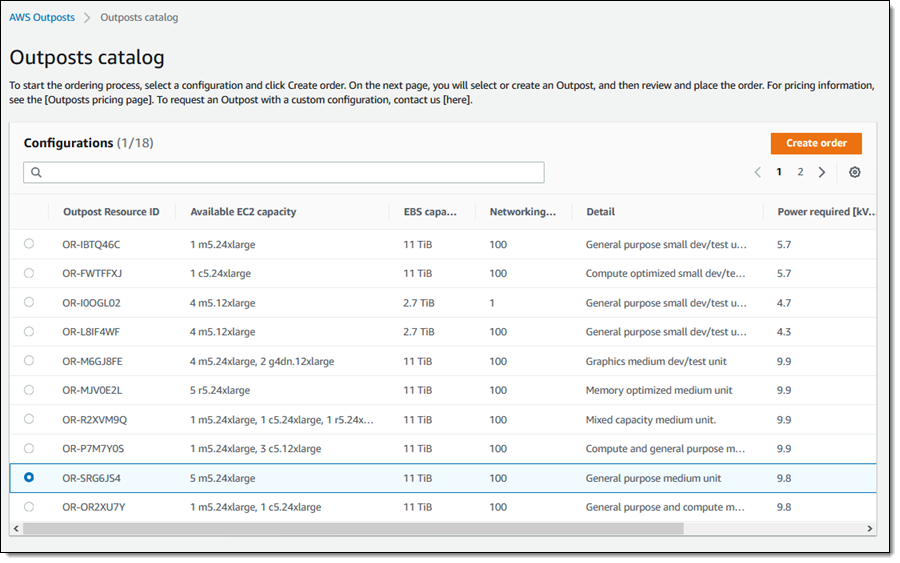Viewport: 900px width, 563px height.
Task: Click OR-M6GJ8FE resource ID
Action: (x=92, y=362)
